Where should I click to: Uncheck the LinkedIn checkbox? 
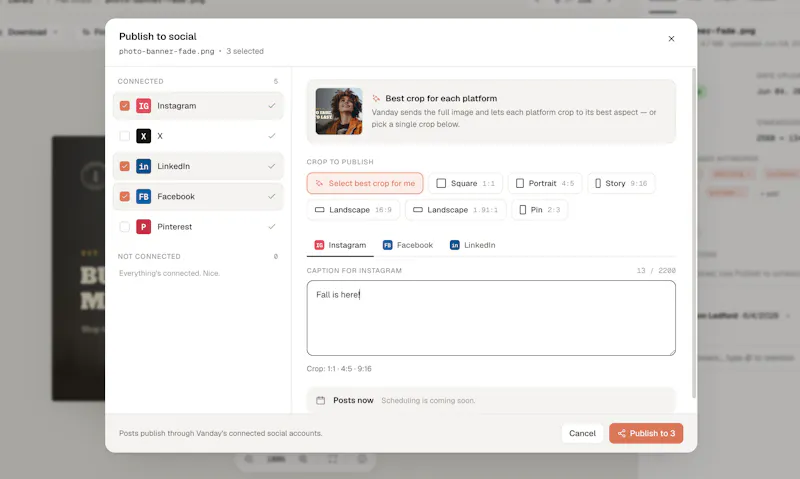124,166
